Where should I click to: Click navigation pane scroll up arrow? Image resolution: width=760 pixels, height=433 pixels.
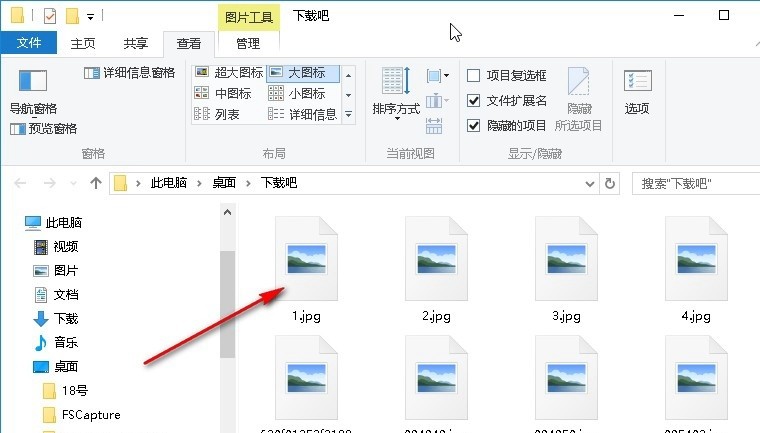[227, 212]
